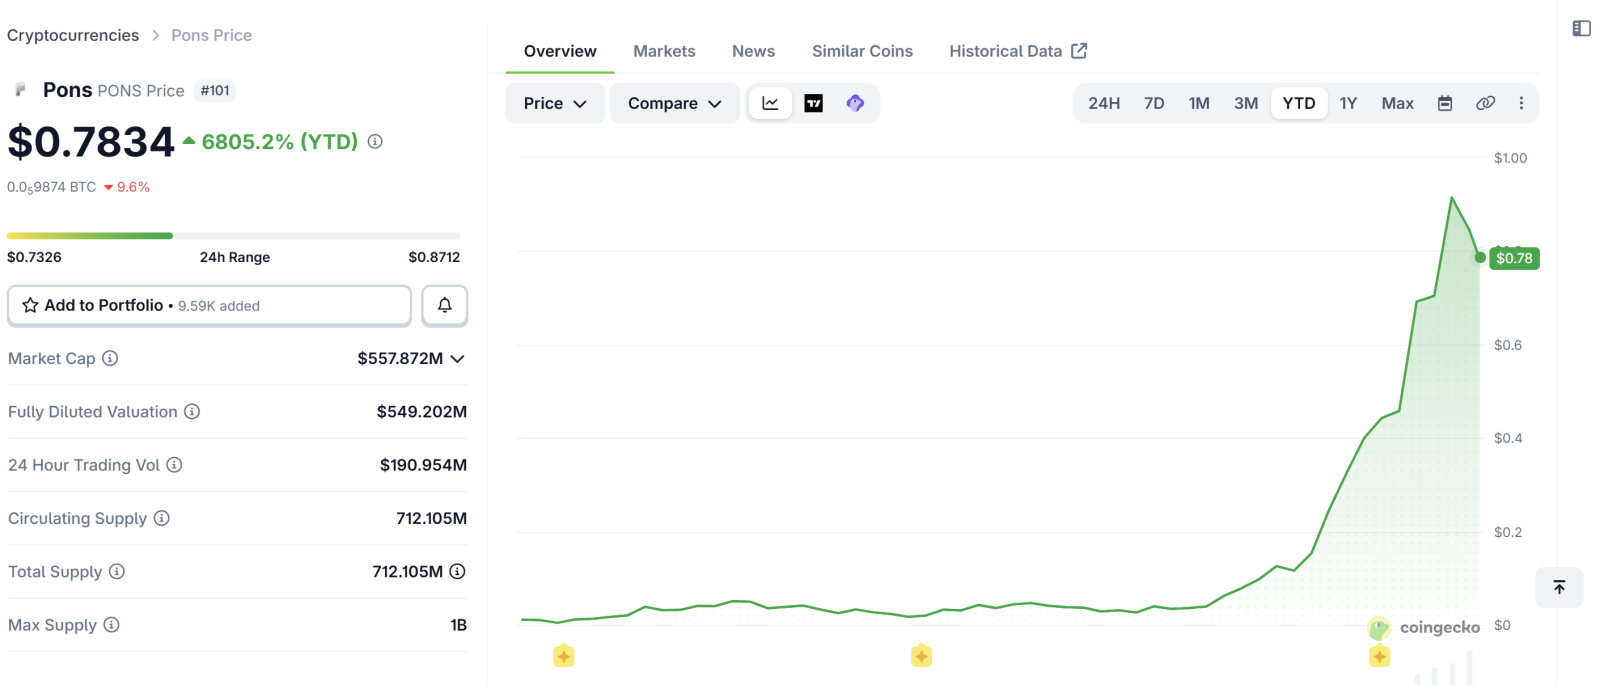Show the Max Supply info tooltip
The height and width of the screenshot is (685, 1600).
(111, 624)
